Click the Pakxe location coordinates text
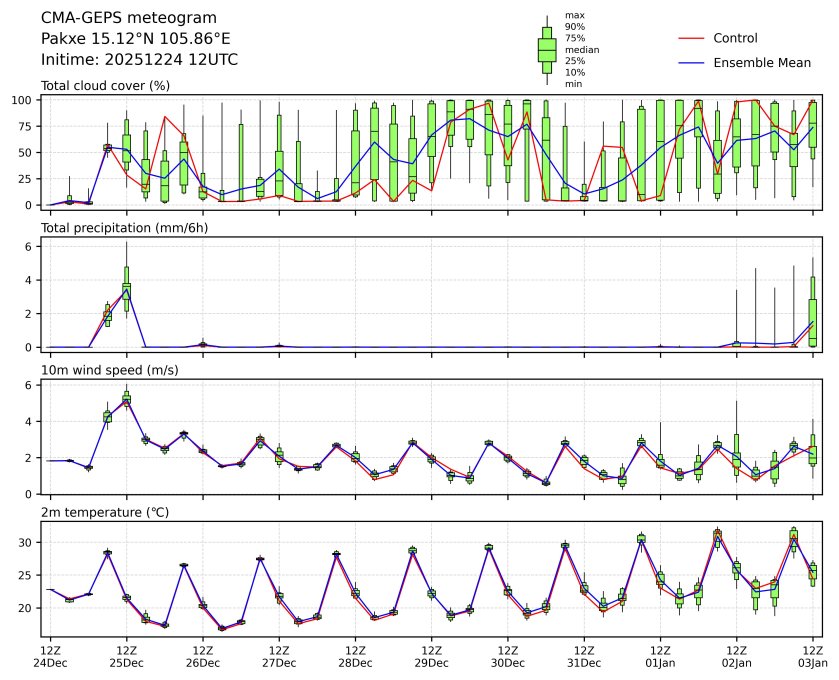This screenshot has width=839, height=680. coord(135,39)
